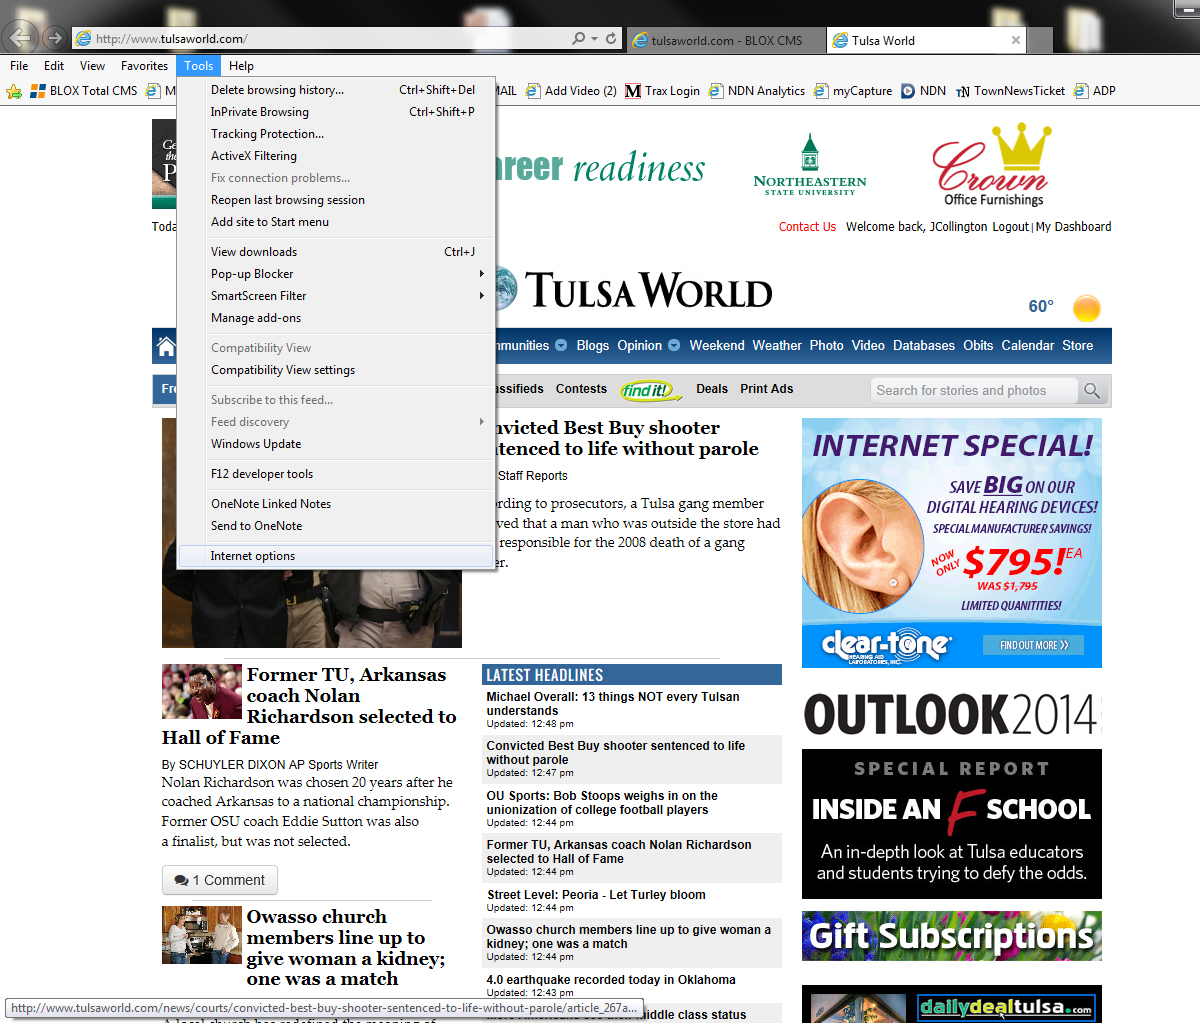1200x1024 pixels.
Task: Click the refresh icon in address bar
Action: coord(611,39)
